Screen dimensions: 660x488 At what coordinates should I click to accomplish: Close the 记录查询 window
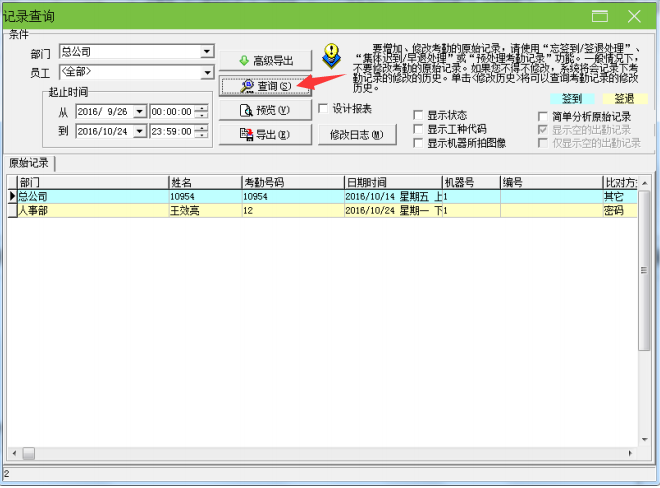[634, 16]
